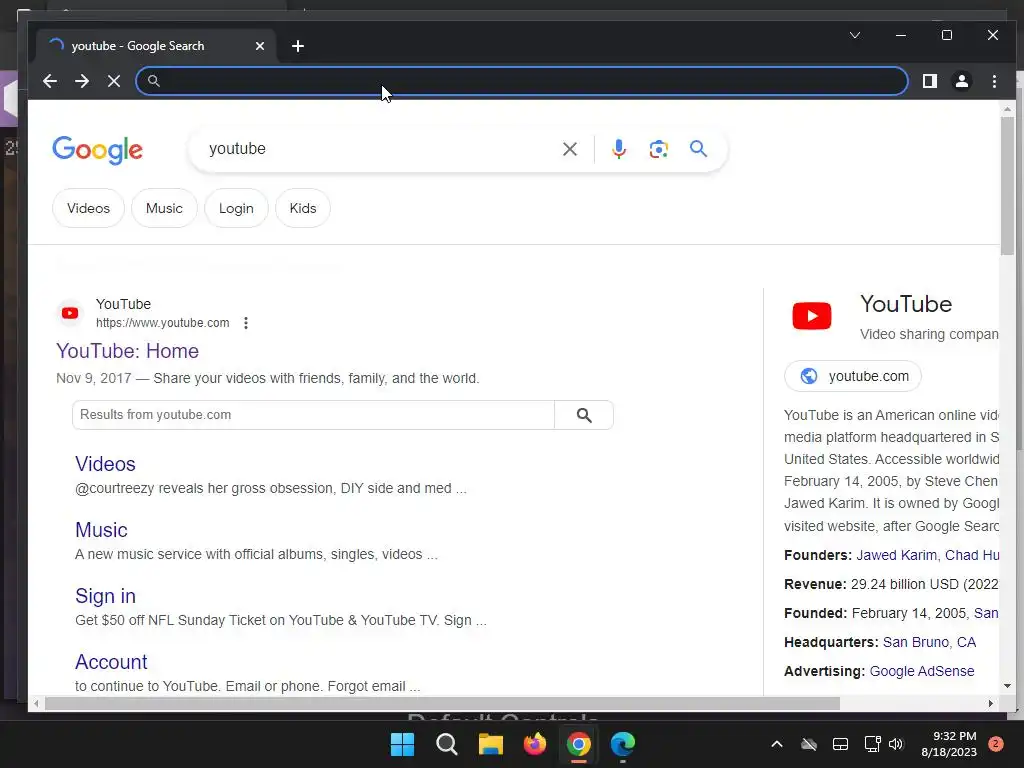Click the https://www.youtube.com URL text
The height and width of the screenshot is (768, 1024).
163,323
